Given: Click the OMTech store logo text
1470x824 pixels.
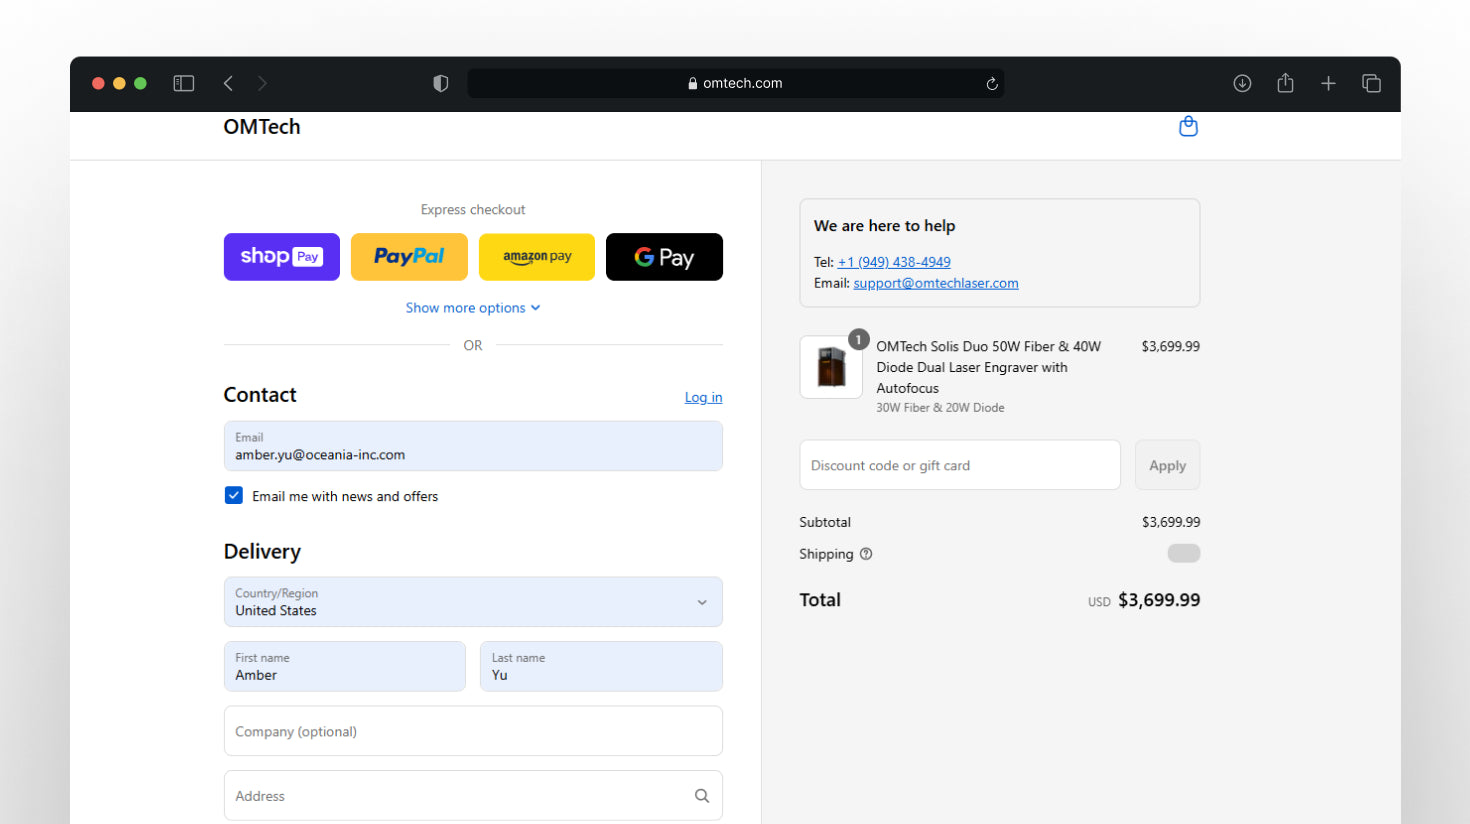Looking at the screenshot, I should [262, 127].
